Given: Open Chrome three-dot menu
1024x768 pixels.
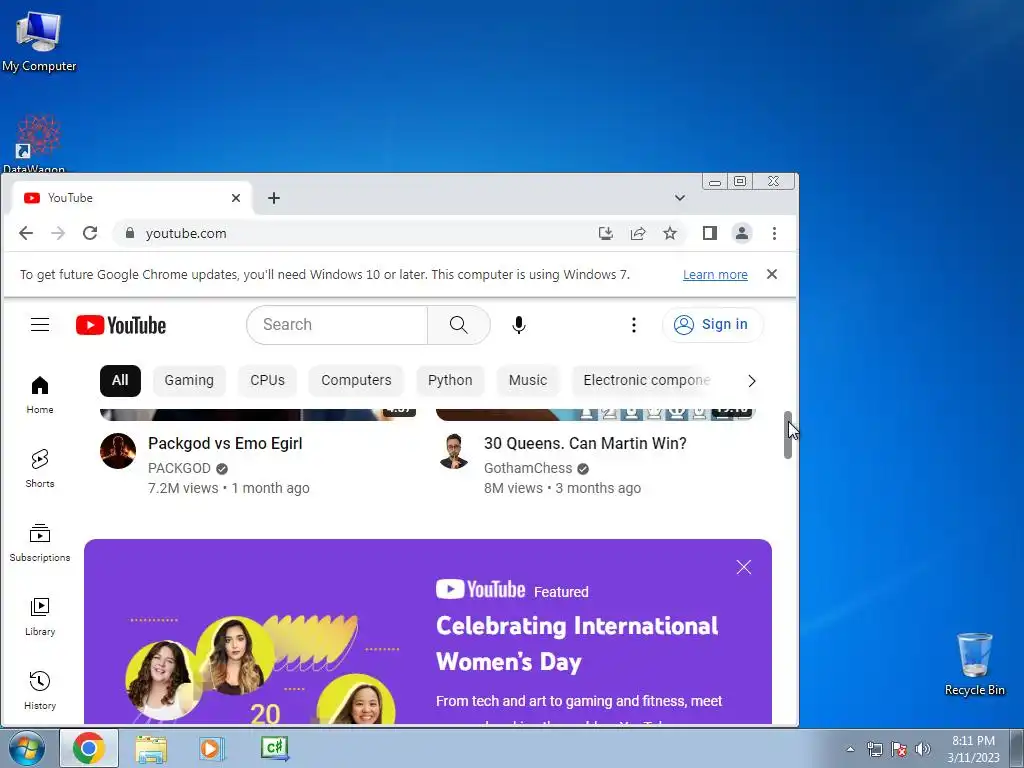Looking at the screenshot, I should [x=774, y=233].
